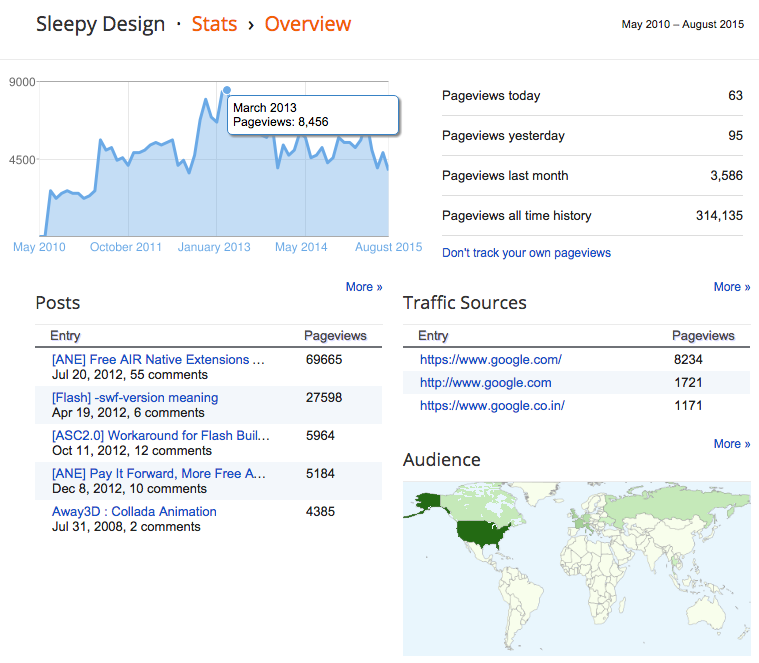
Task: Show More below the pageviews summary
Action: pyautogui.click(x=732, y=287)
